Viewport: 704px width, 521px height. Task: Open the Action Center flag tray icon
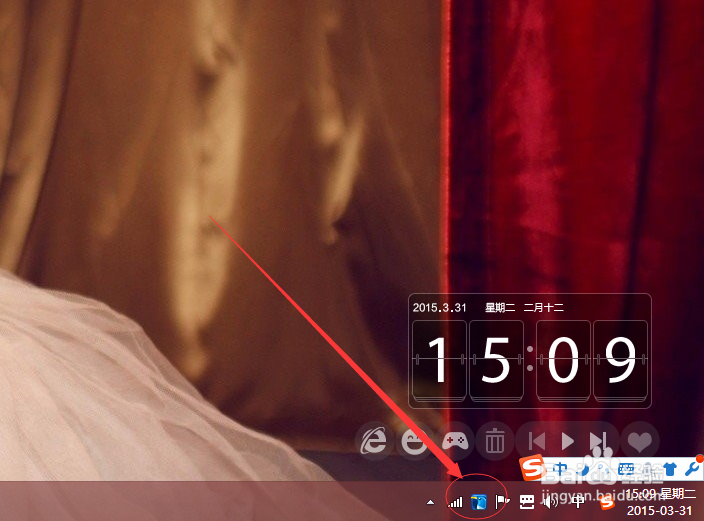pos(502,502)
